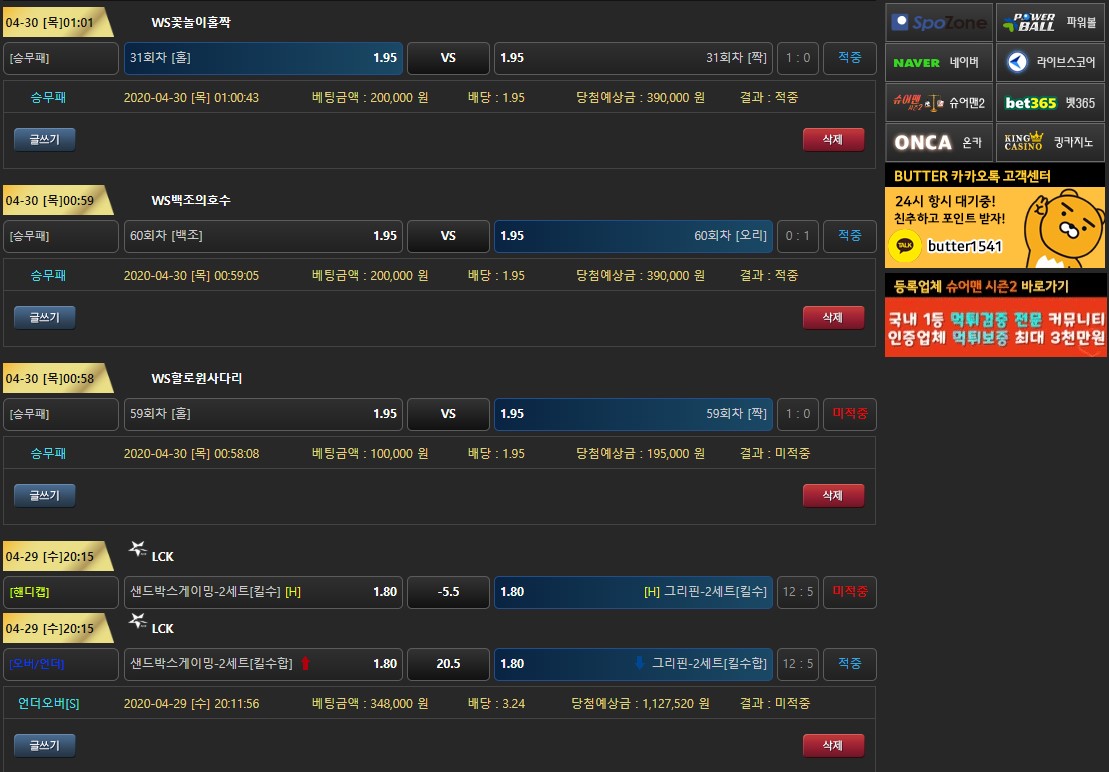Open the Superman 2 shortcut
Viewport: 1109px width, 772px height.
[938, 102]
